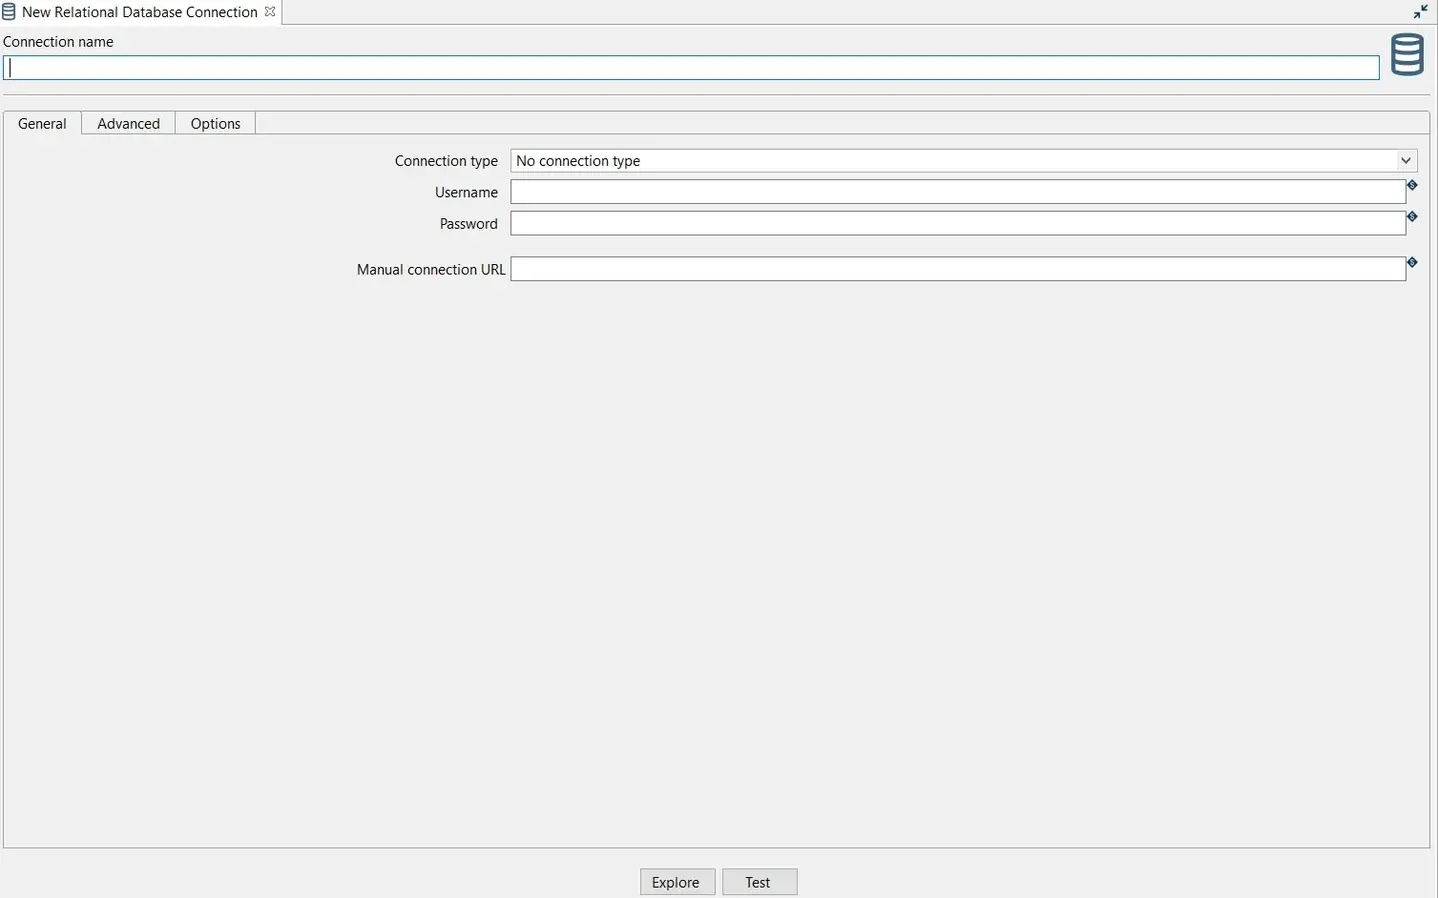Close the New Relational Database Connection tab
1438x898 pixels.
pos(269,11)
